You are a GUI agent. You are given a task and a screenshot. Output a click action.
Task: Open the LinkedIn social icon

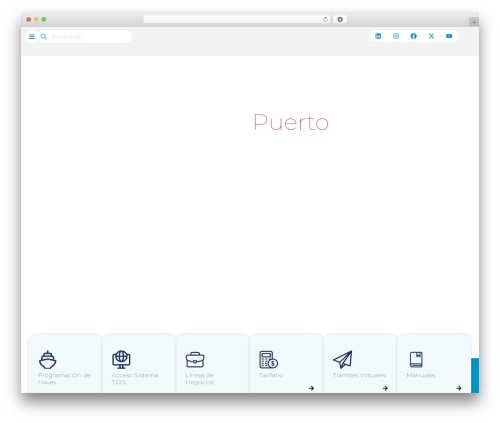378,36
